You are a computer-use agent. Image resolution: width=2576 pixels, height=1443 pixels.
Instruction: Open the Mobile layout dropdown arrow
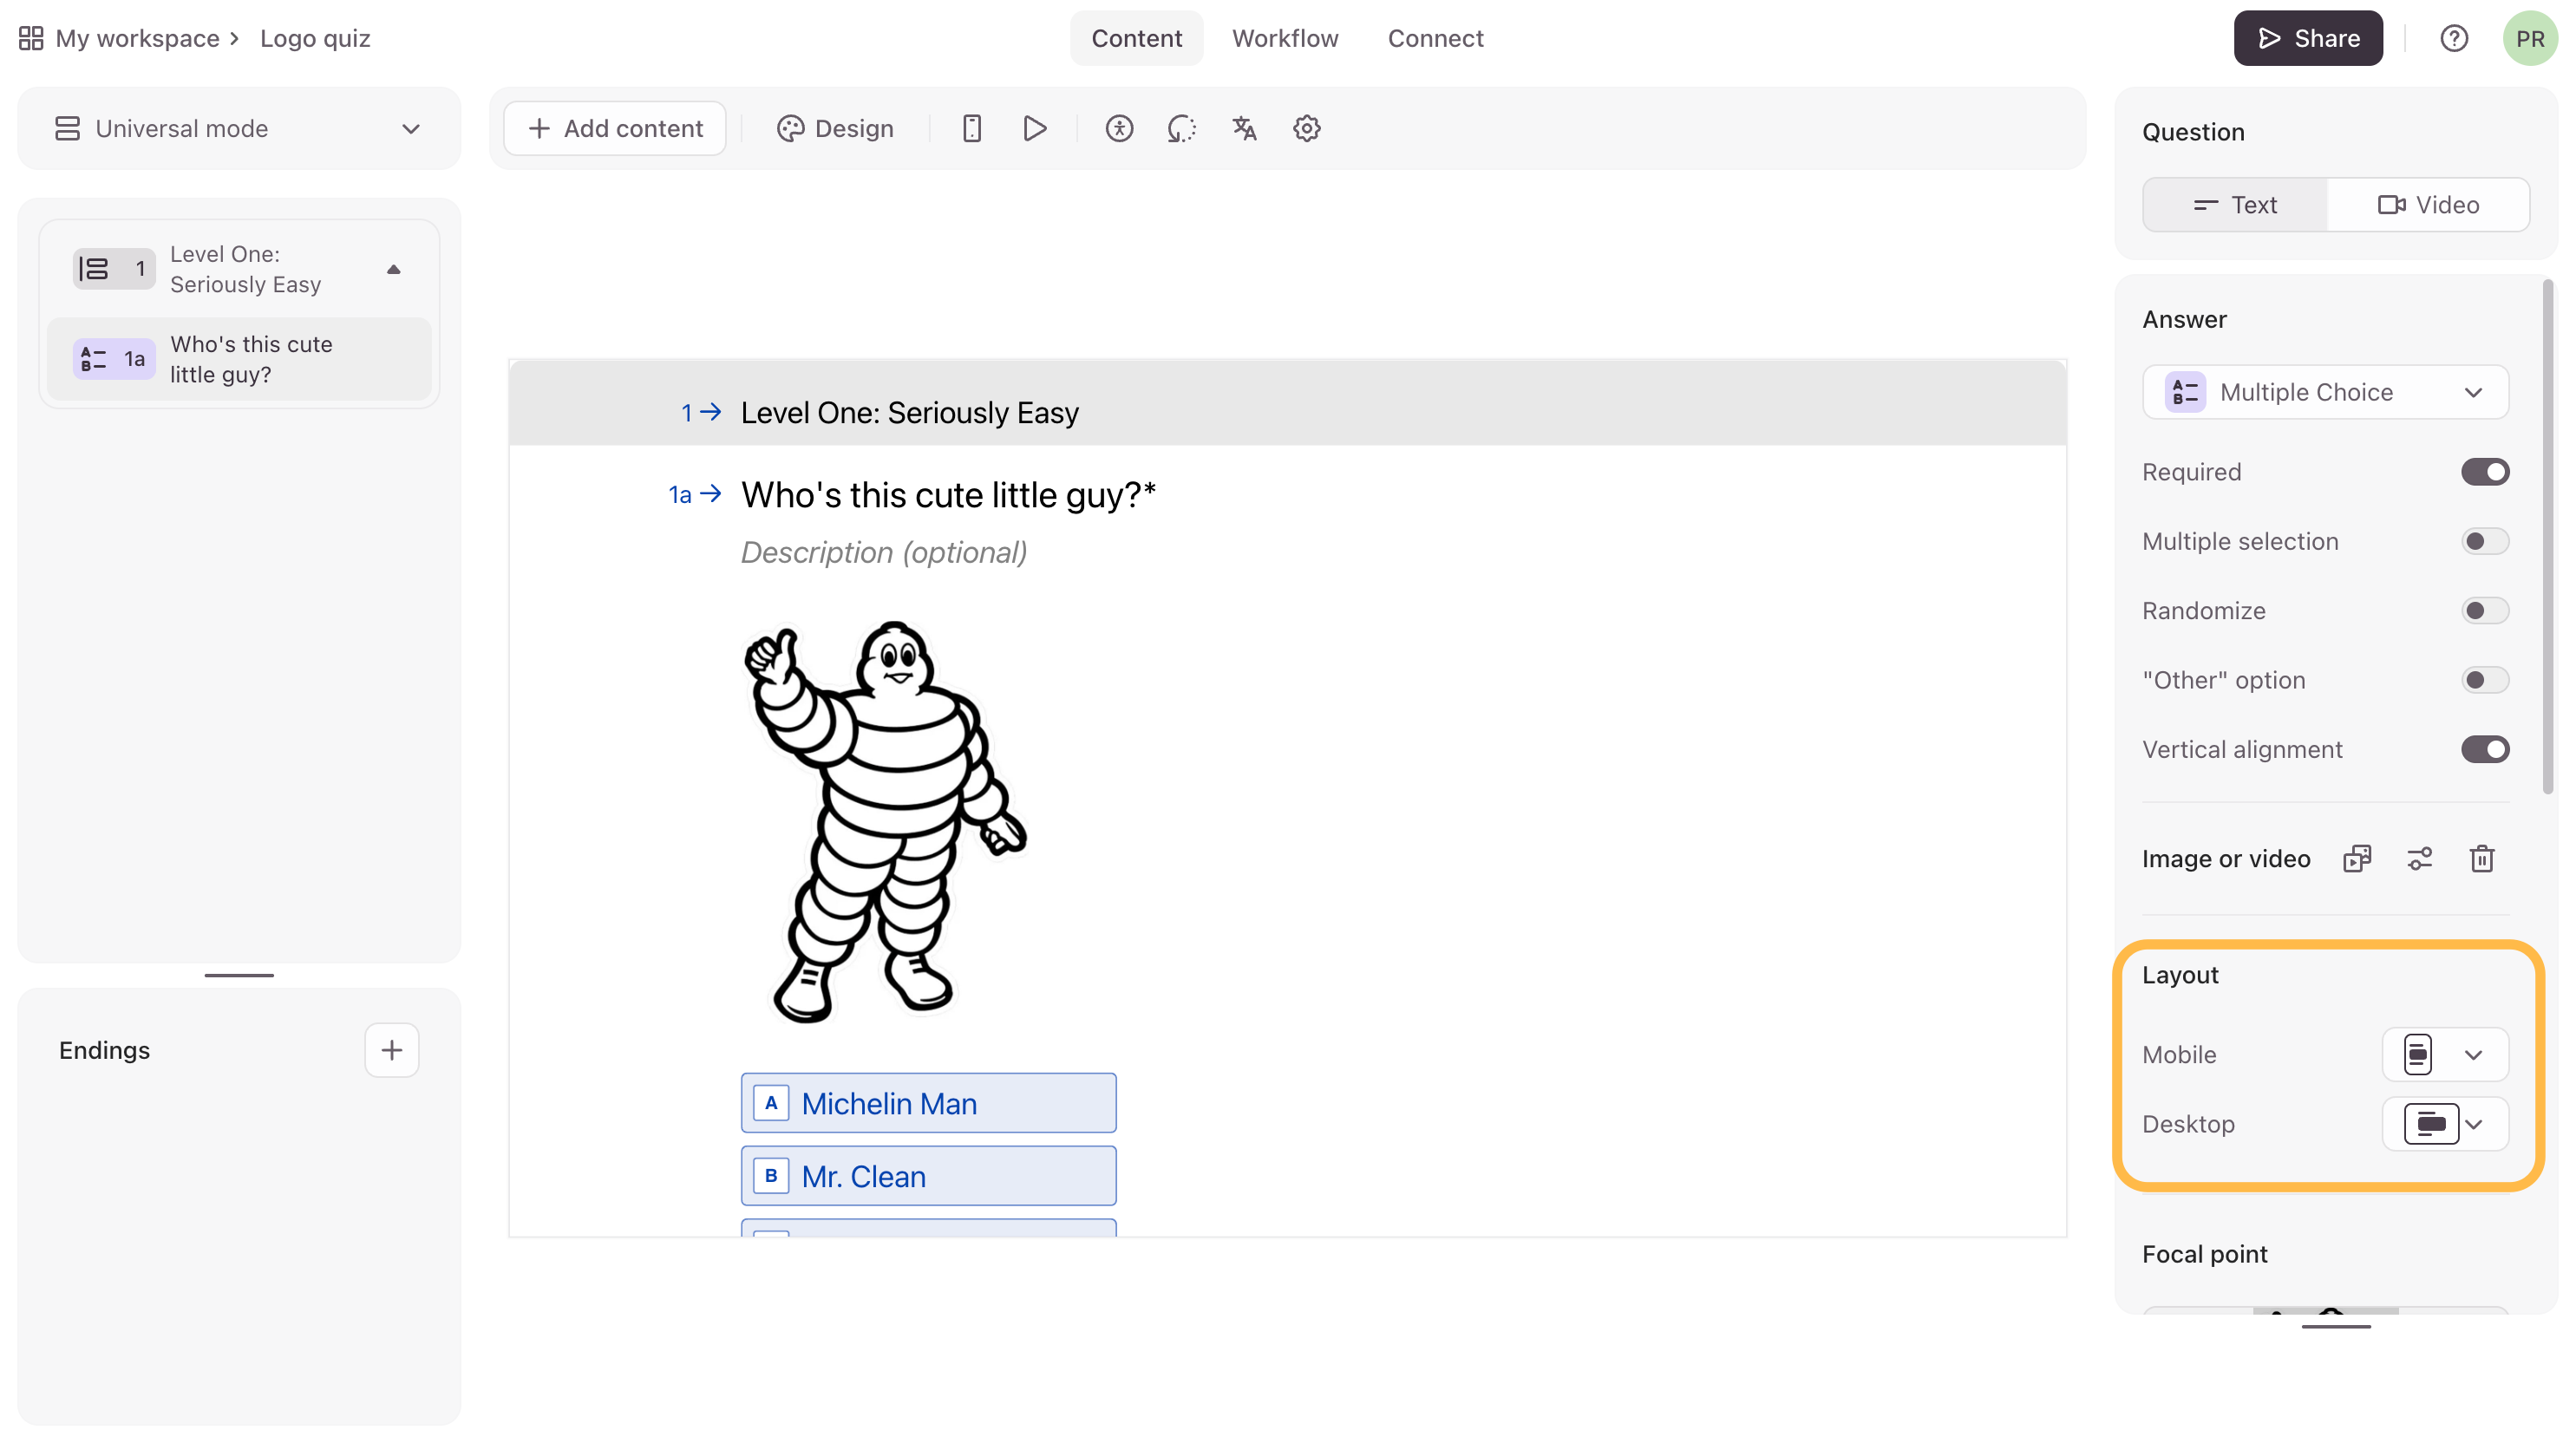(x=2474, y=1054)
